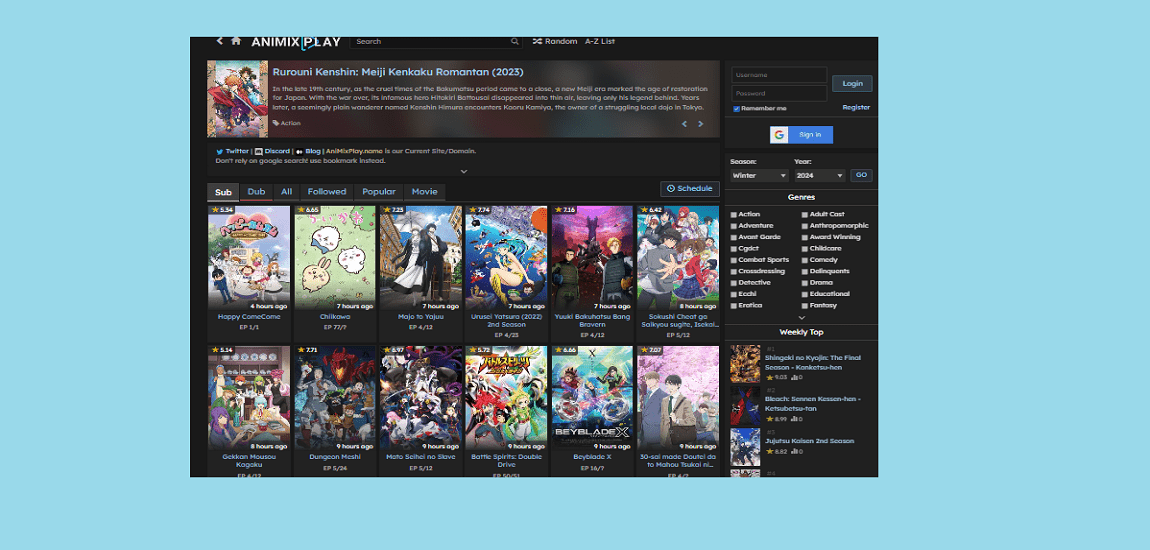Screen dimensions: 1150x550
Task: Open the Year dropdown
Action: (820, 176)
